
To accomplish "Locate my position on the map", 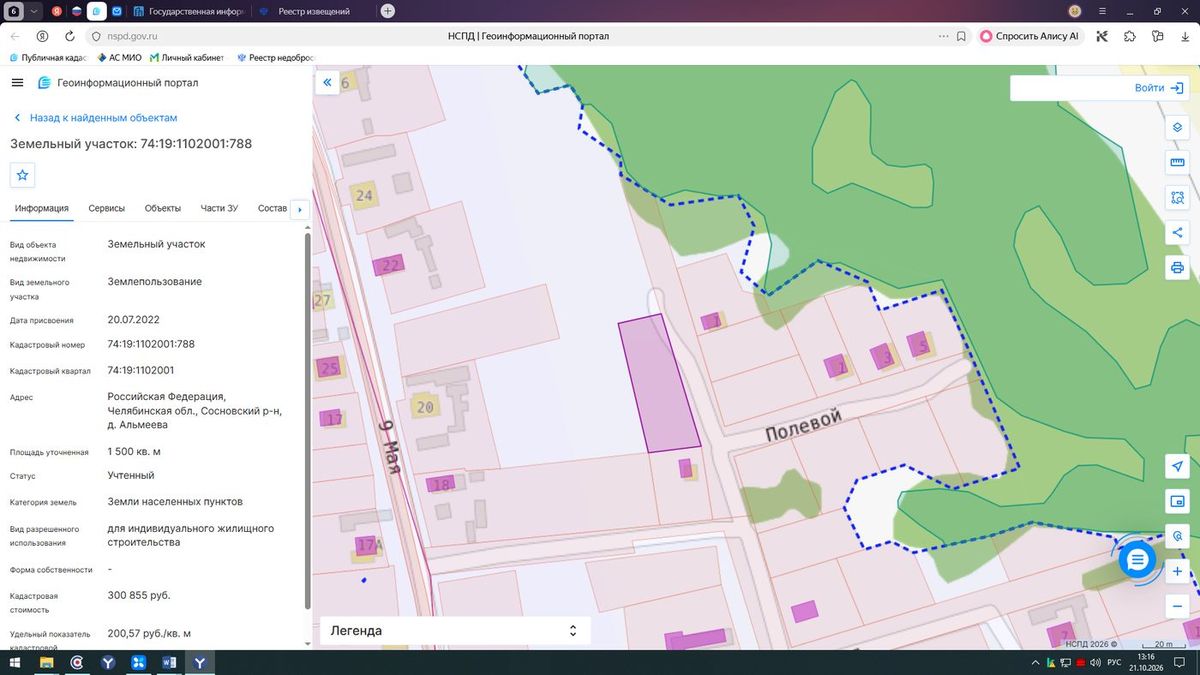I will 1177,467.
